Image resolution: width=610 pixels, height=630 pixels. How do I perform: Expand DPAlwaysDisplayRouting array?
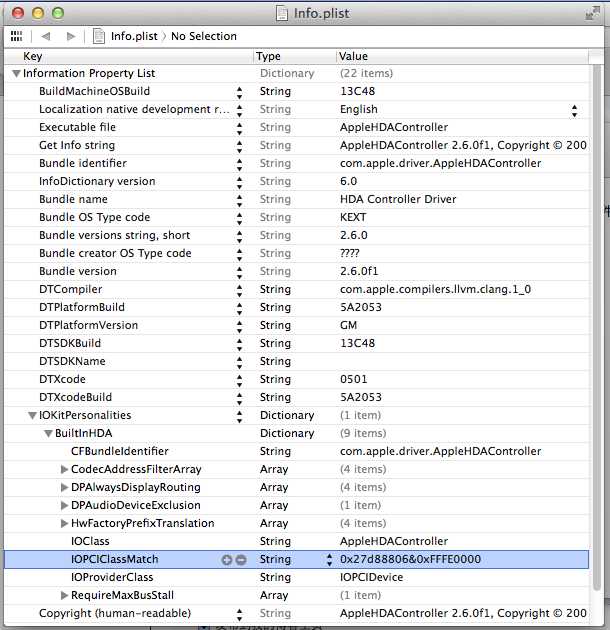pyautogui.click(x=64, y=487)
